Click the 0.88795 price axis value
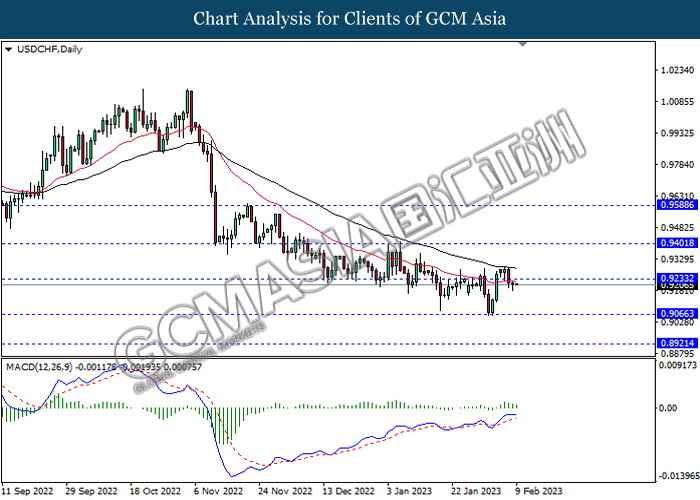Viewport: 700px width, 500px height. [x=677, y=354]
